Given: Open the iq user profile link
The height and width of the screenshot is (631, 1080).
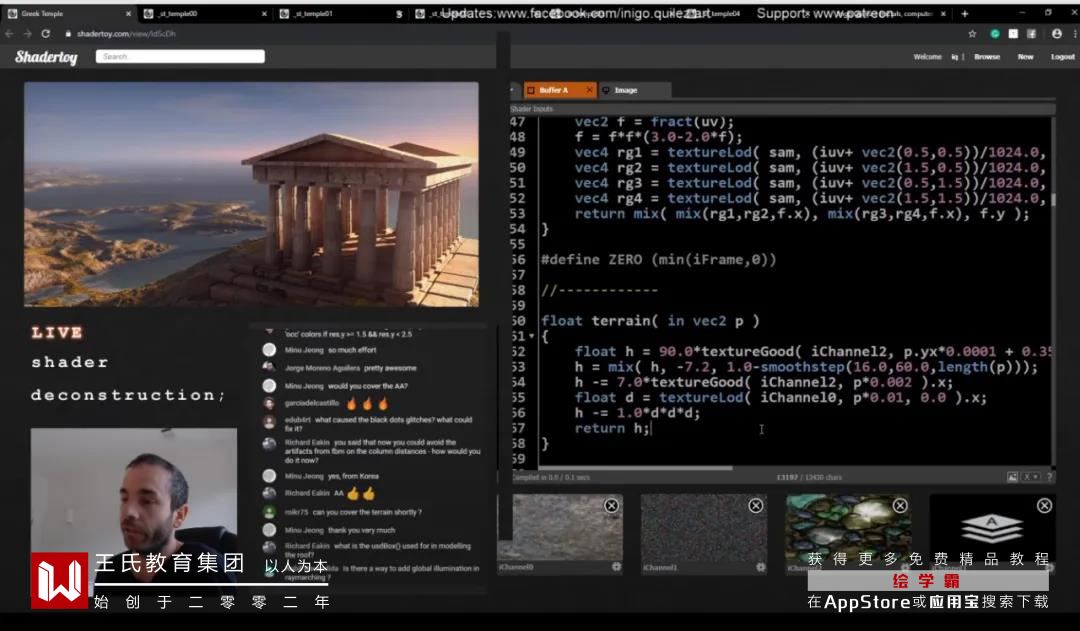Looking at the screenshot, I should click(955, 57).
